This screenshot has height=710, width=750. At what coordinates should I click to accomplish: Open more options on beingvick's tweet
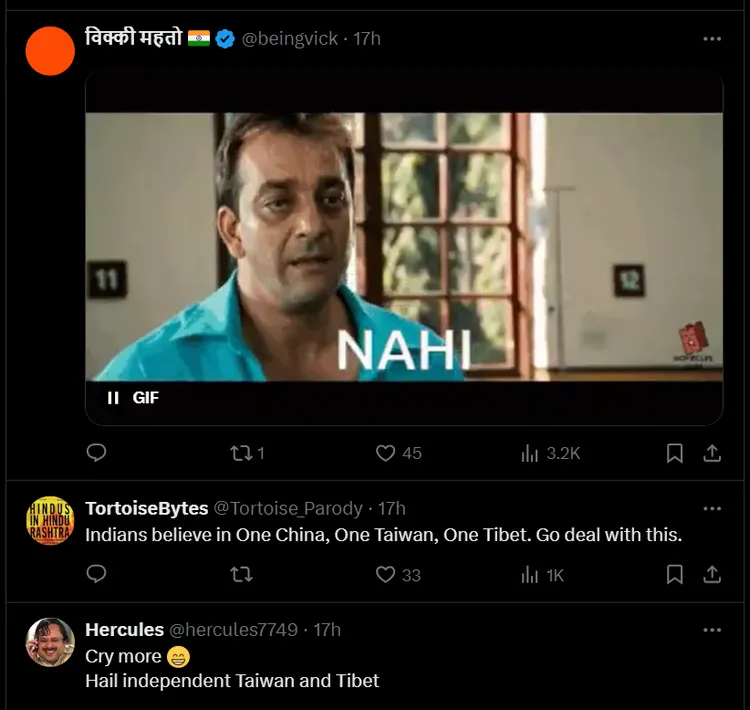pos(712,39)
